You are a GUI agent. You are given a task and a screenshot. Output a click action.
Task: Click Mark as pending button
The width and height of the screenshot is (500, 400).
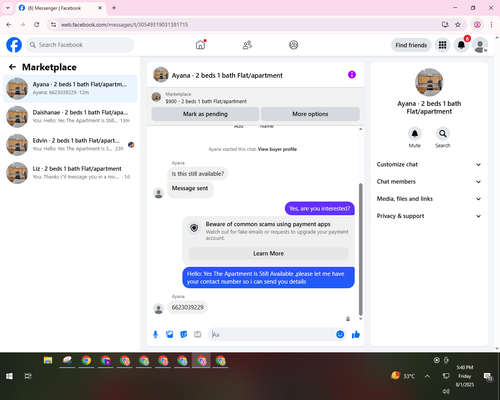[205, 114]
